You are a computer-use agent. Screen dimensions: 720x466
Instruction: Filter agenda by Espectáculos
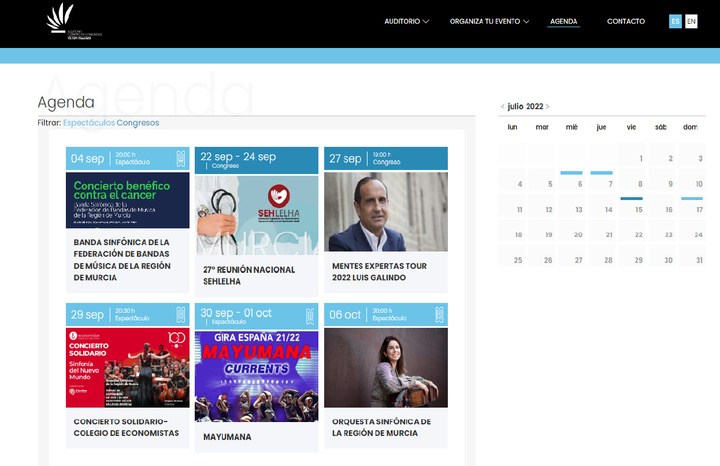pos(89,123)
